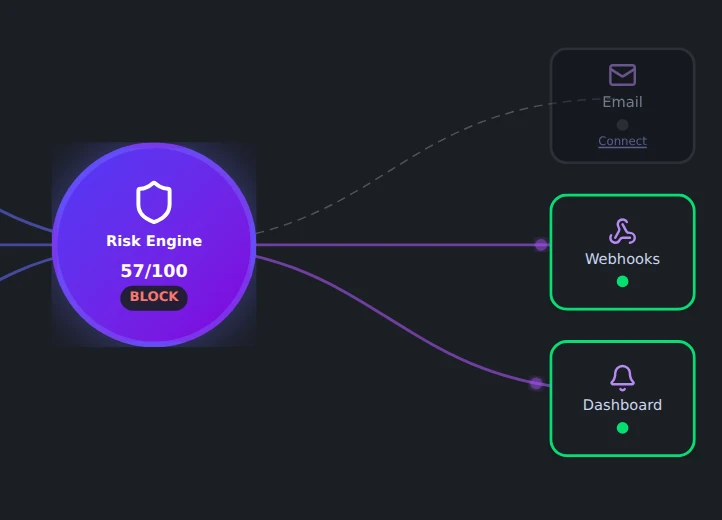Click the gray status dot under Email
The width and height of the screenshot is (722, 520).
tap(622, 125)
